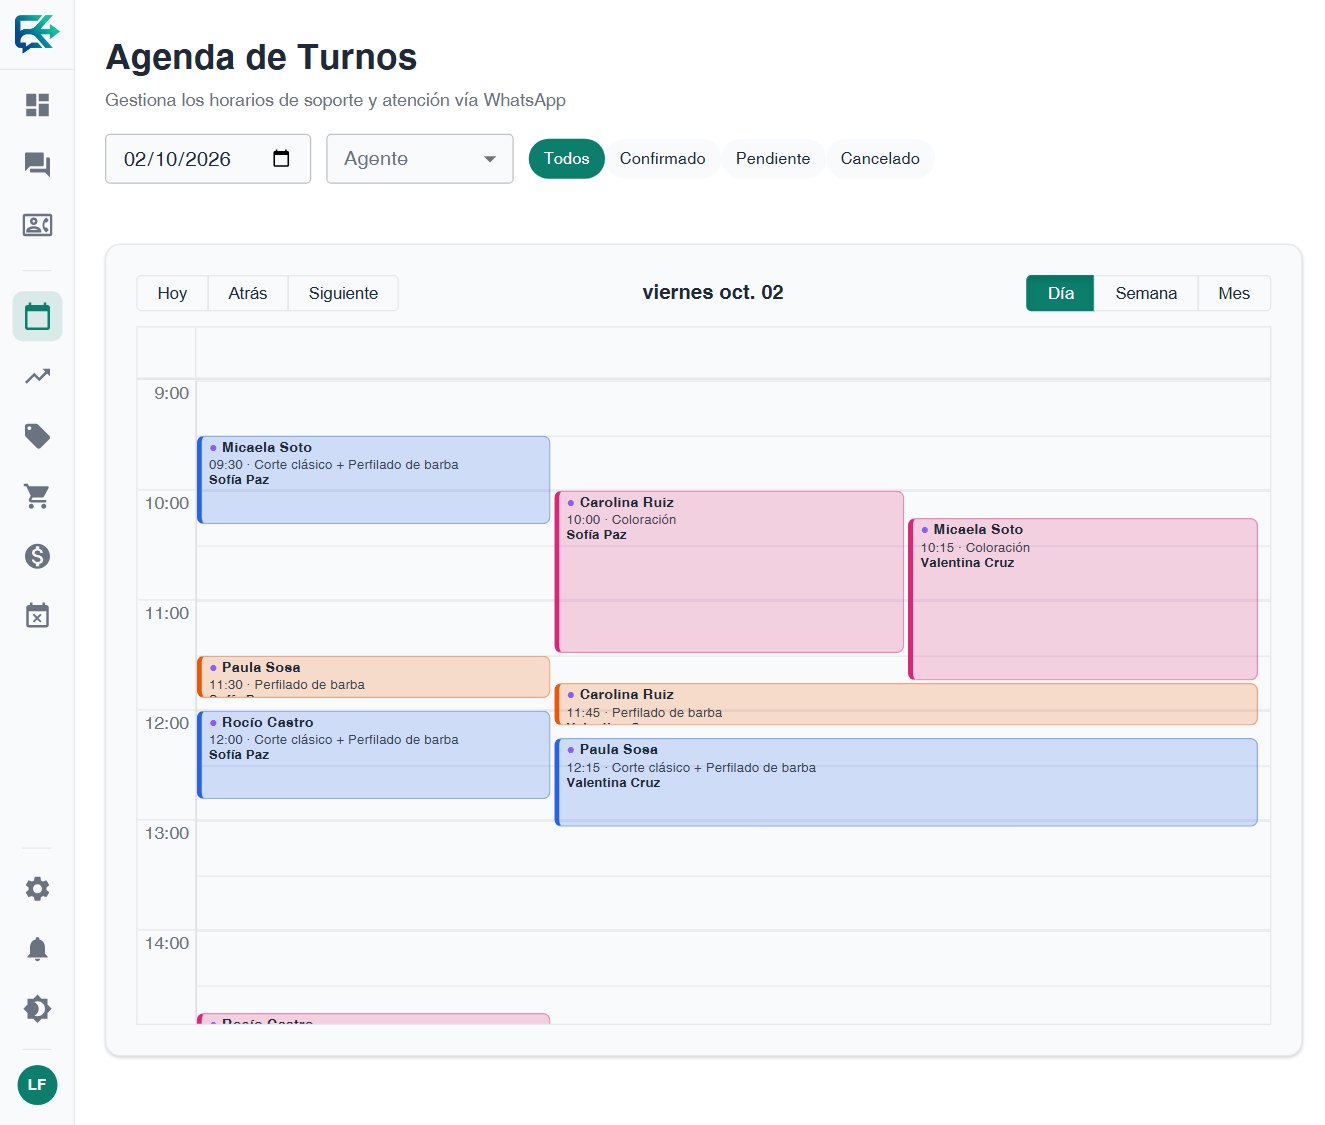
Task: Click the 9:00 time label
Action: pos(171,393)
